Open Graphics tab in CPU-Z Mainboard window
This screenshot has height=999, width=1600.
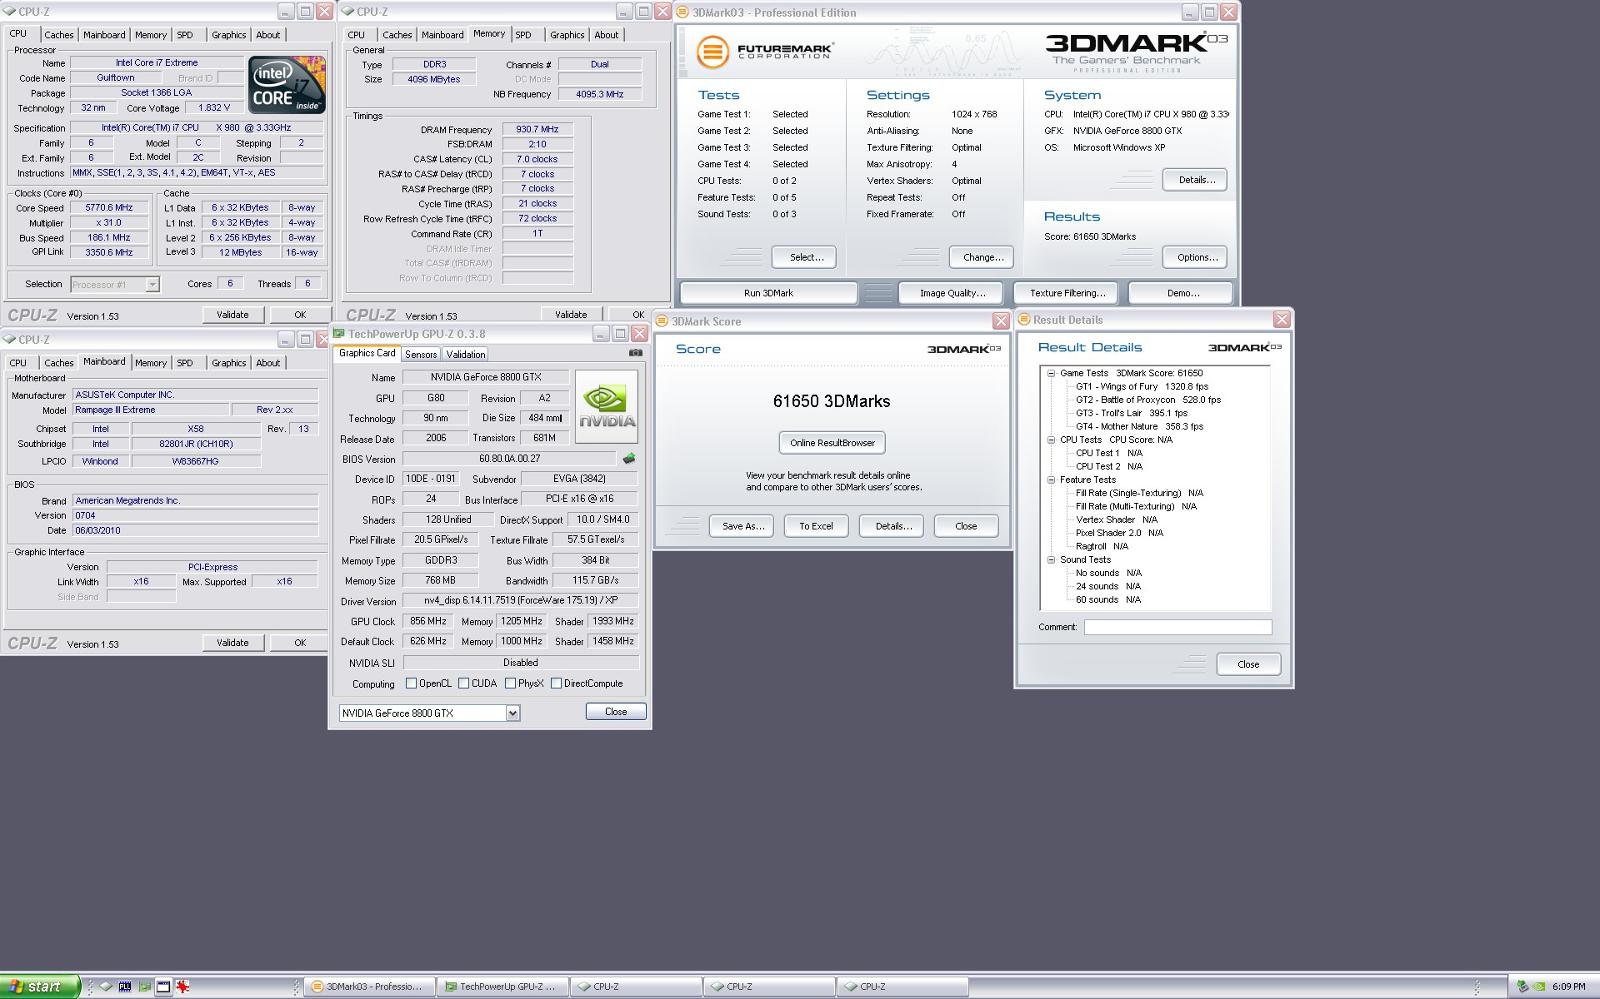coord(228,363)
